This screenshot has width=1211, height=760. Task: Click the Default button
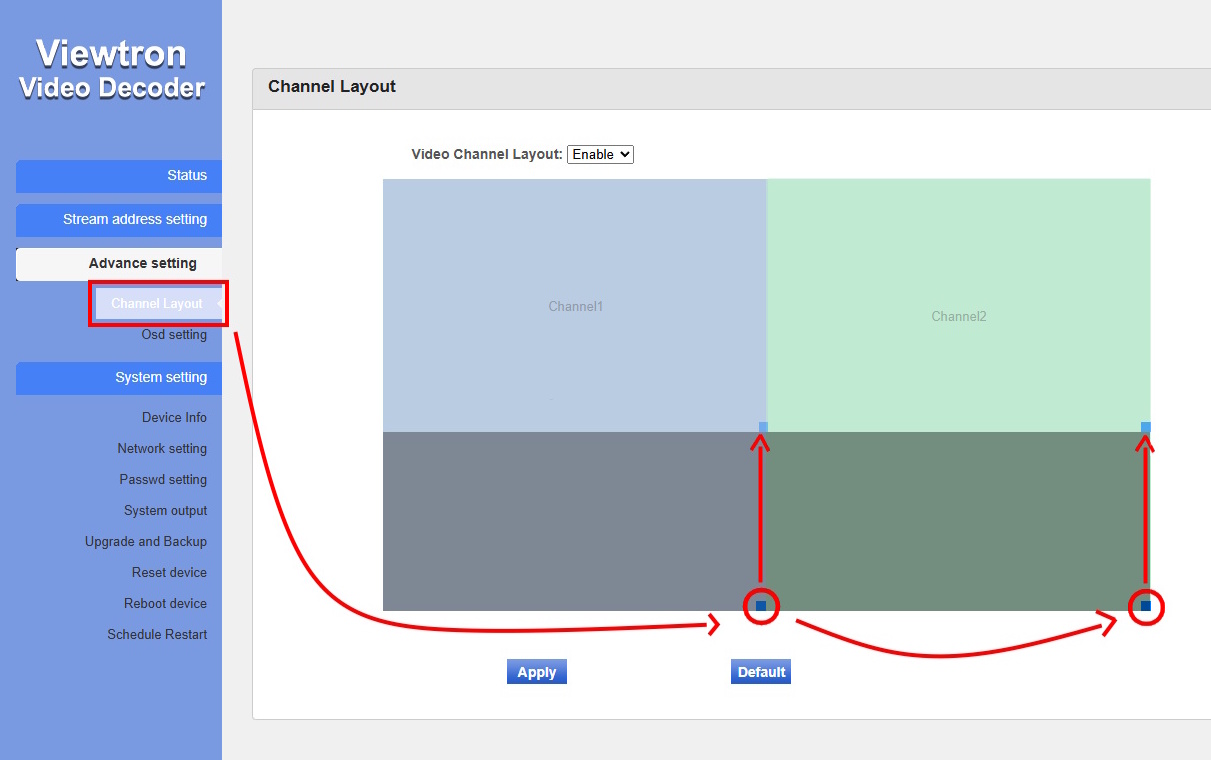coord(761,672)
